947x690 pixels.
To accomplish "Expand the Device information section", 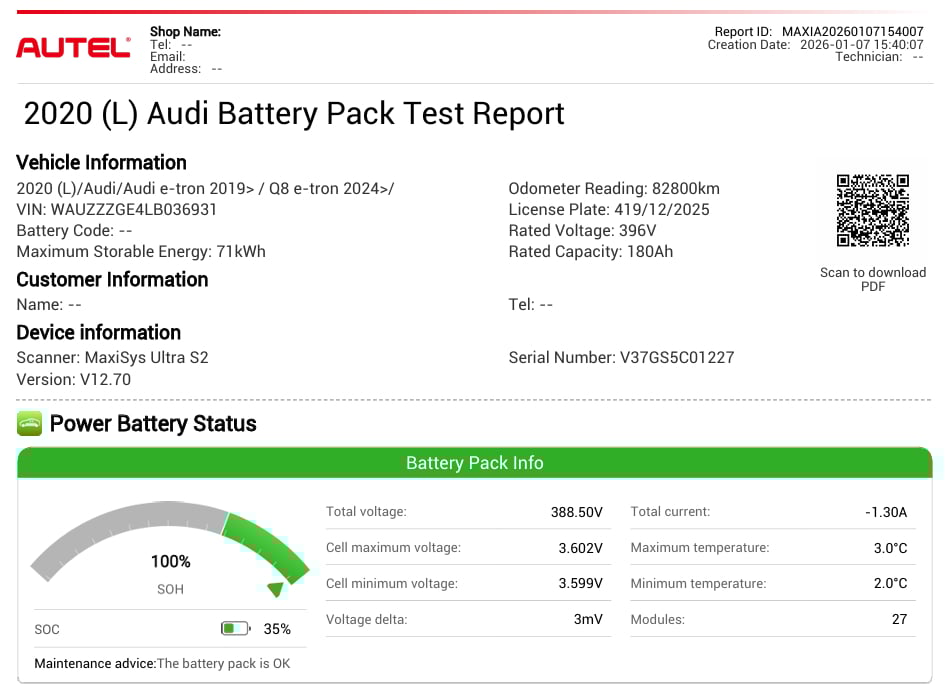I will [x=98, y=333].
